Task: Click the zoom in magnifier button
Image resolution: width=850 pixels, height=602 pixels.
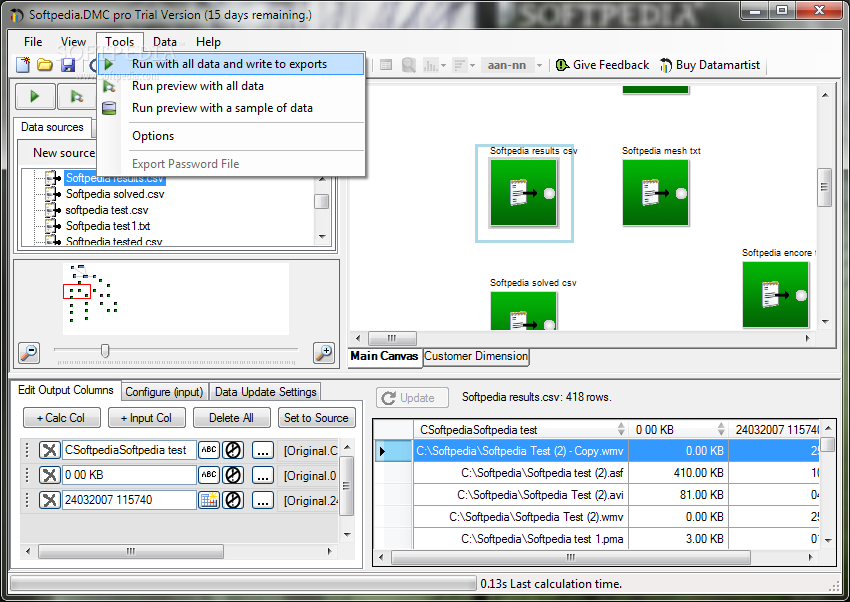Action: 324,353
